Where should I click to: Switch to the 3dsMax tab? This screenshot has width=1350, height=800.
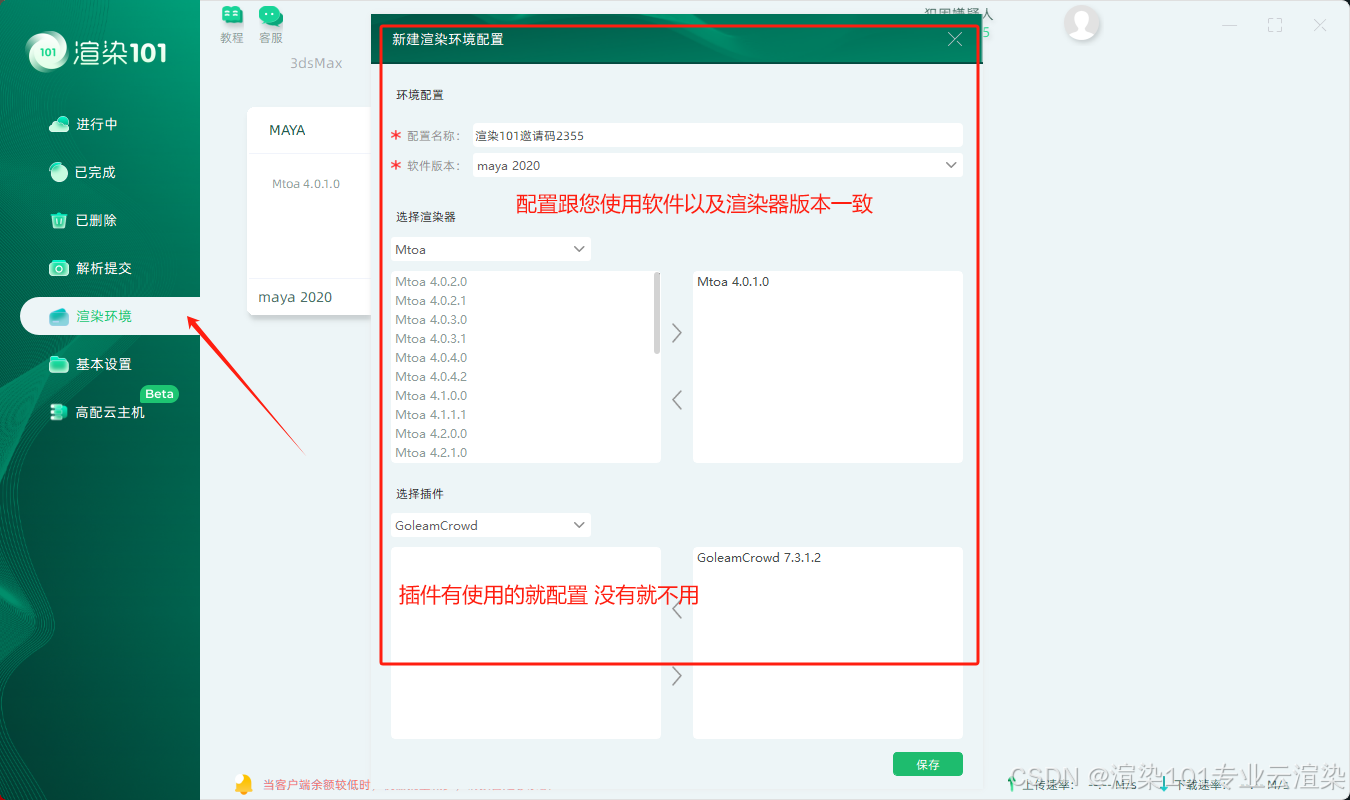tap(316, 63)
